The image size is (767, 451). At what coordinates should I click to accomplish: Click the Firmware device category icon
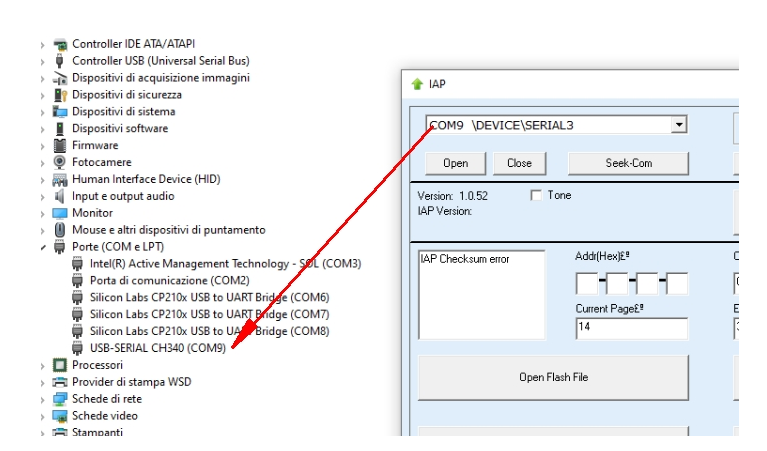60,145
